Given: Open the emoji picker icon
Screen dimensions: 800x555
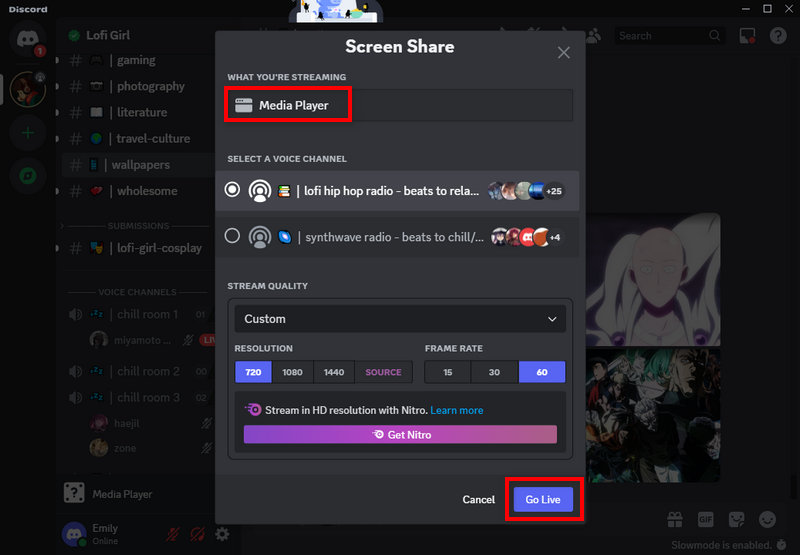Looking at the screenshot, I should click(x=767, y=520).
